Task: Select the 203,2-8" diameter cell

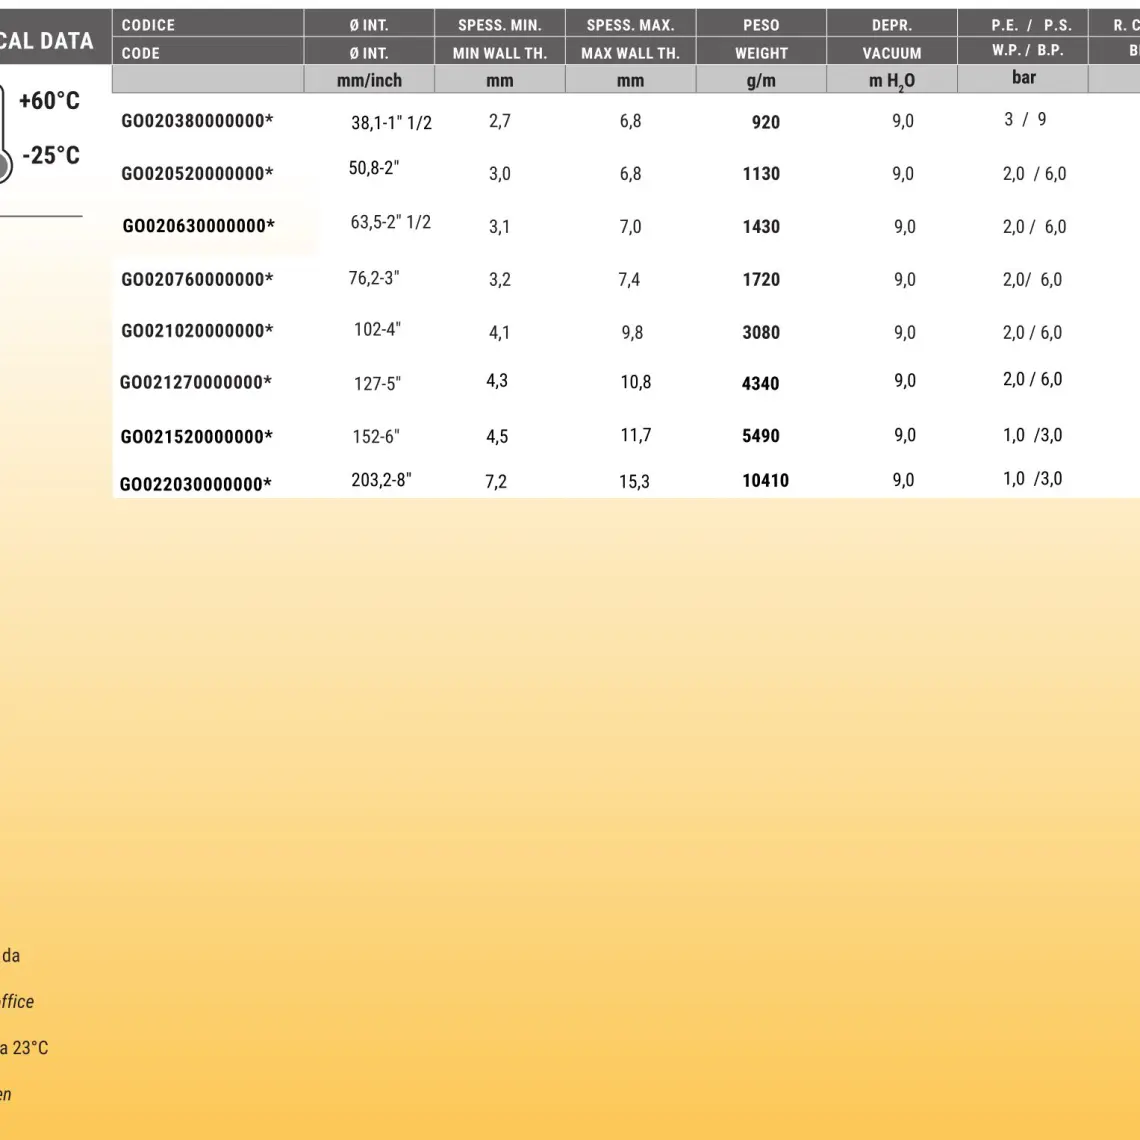Action: click(x=381, y=480)
